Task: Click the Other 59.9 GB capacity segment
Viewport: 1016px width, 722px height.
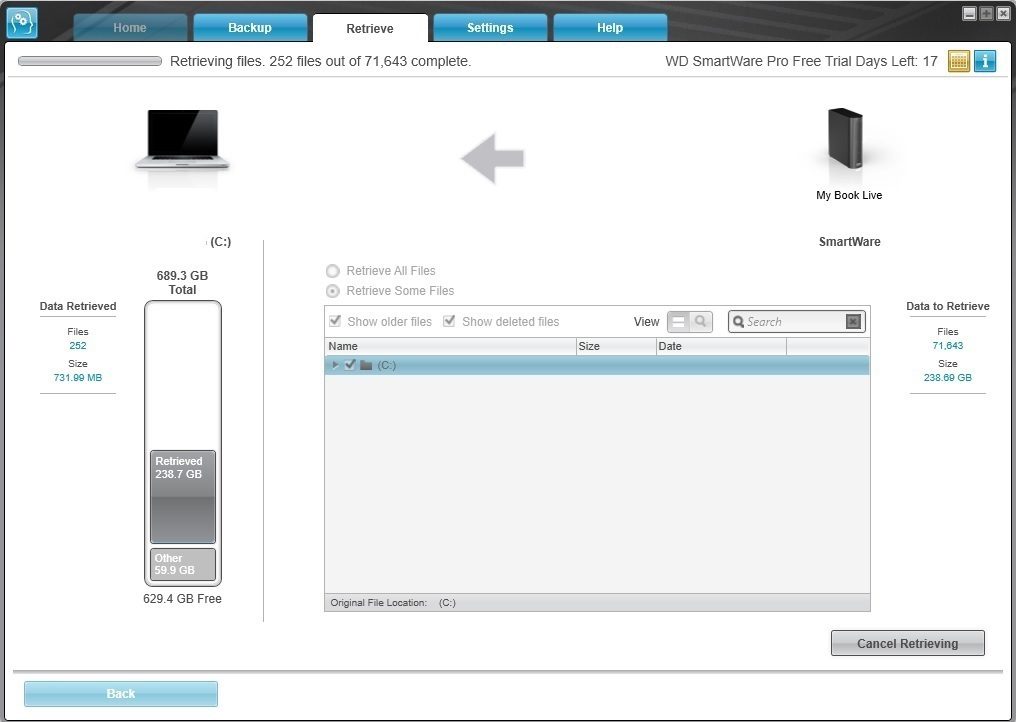Action: pyautogui.click(x=183, y=564)
